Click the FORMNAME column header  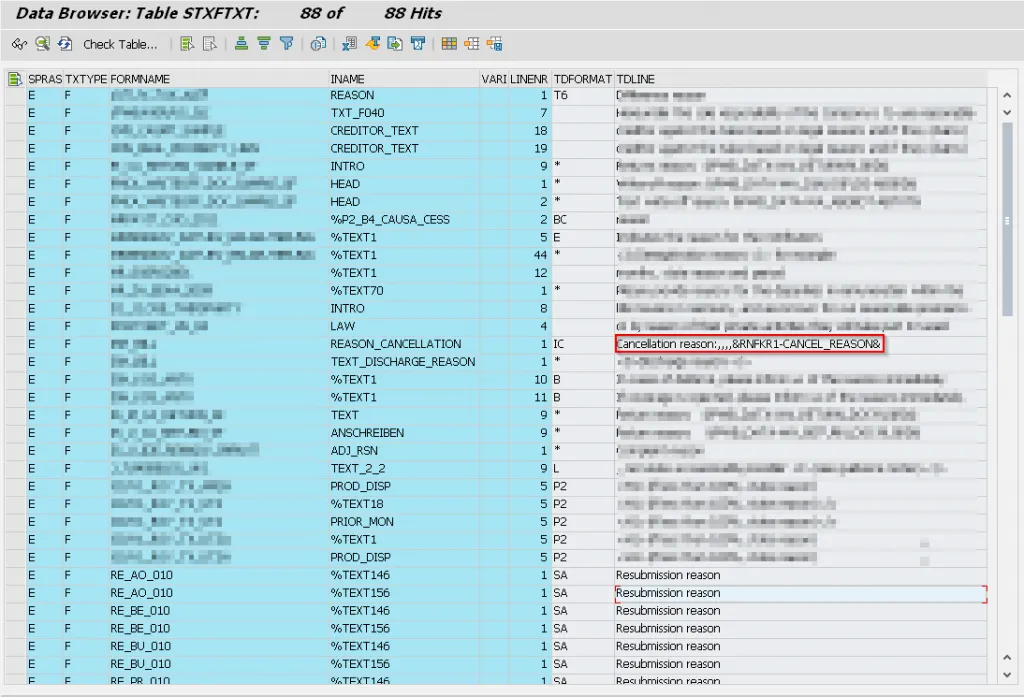pos(140,79)
